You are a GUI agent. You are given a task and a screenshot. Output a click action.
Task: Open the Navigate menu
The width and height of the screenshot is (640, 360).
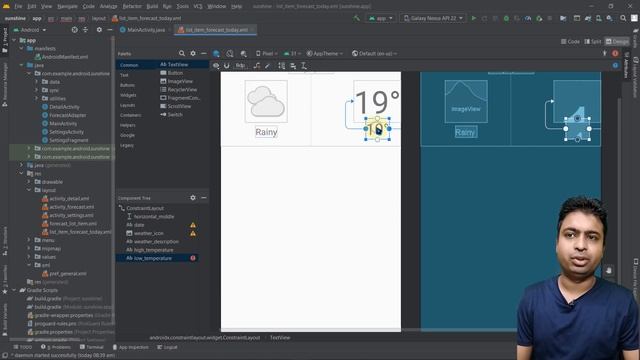(67, 6)
